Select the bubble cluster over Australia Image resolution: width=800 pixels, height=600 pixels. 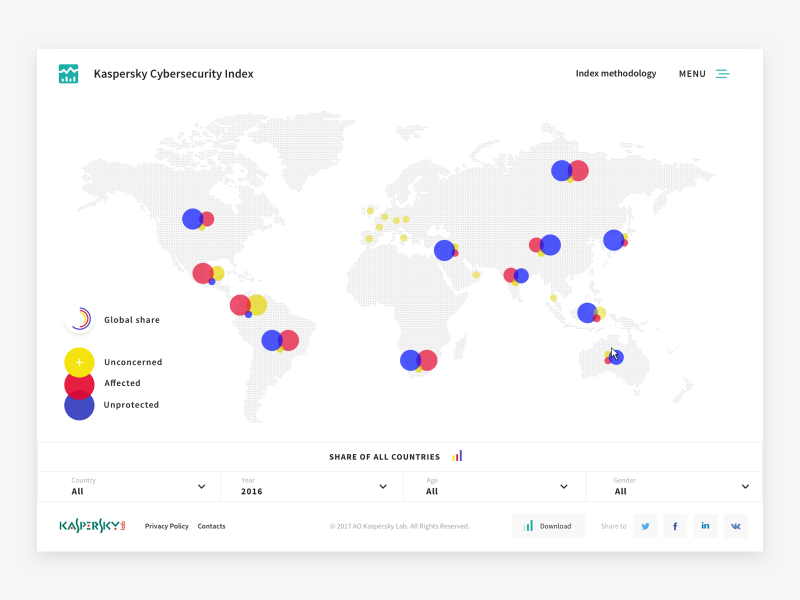(614, 356)
